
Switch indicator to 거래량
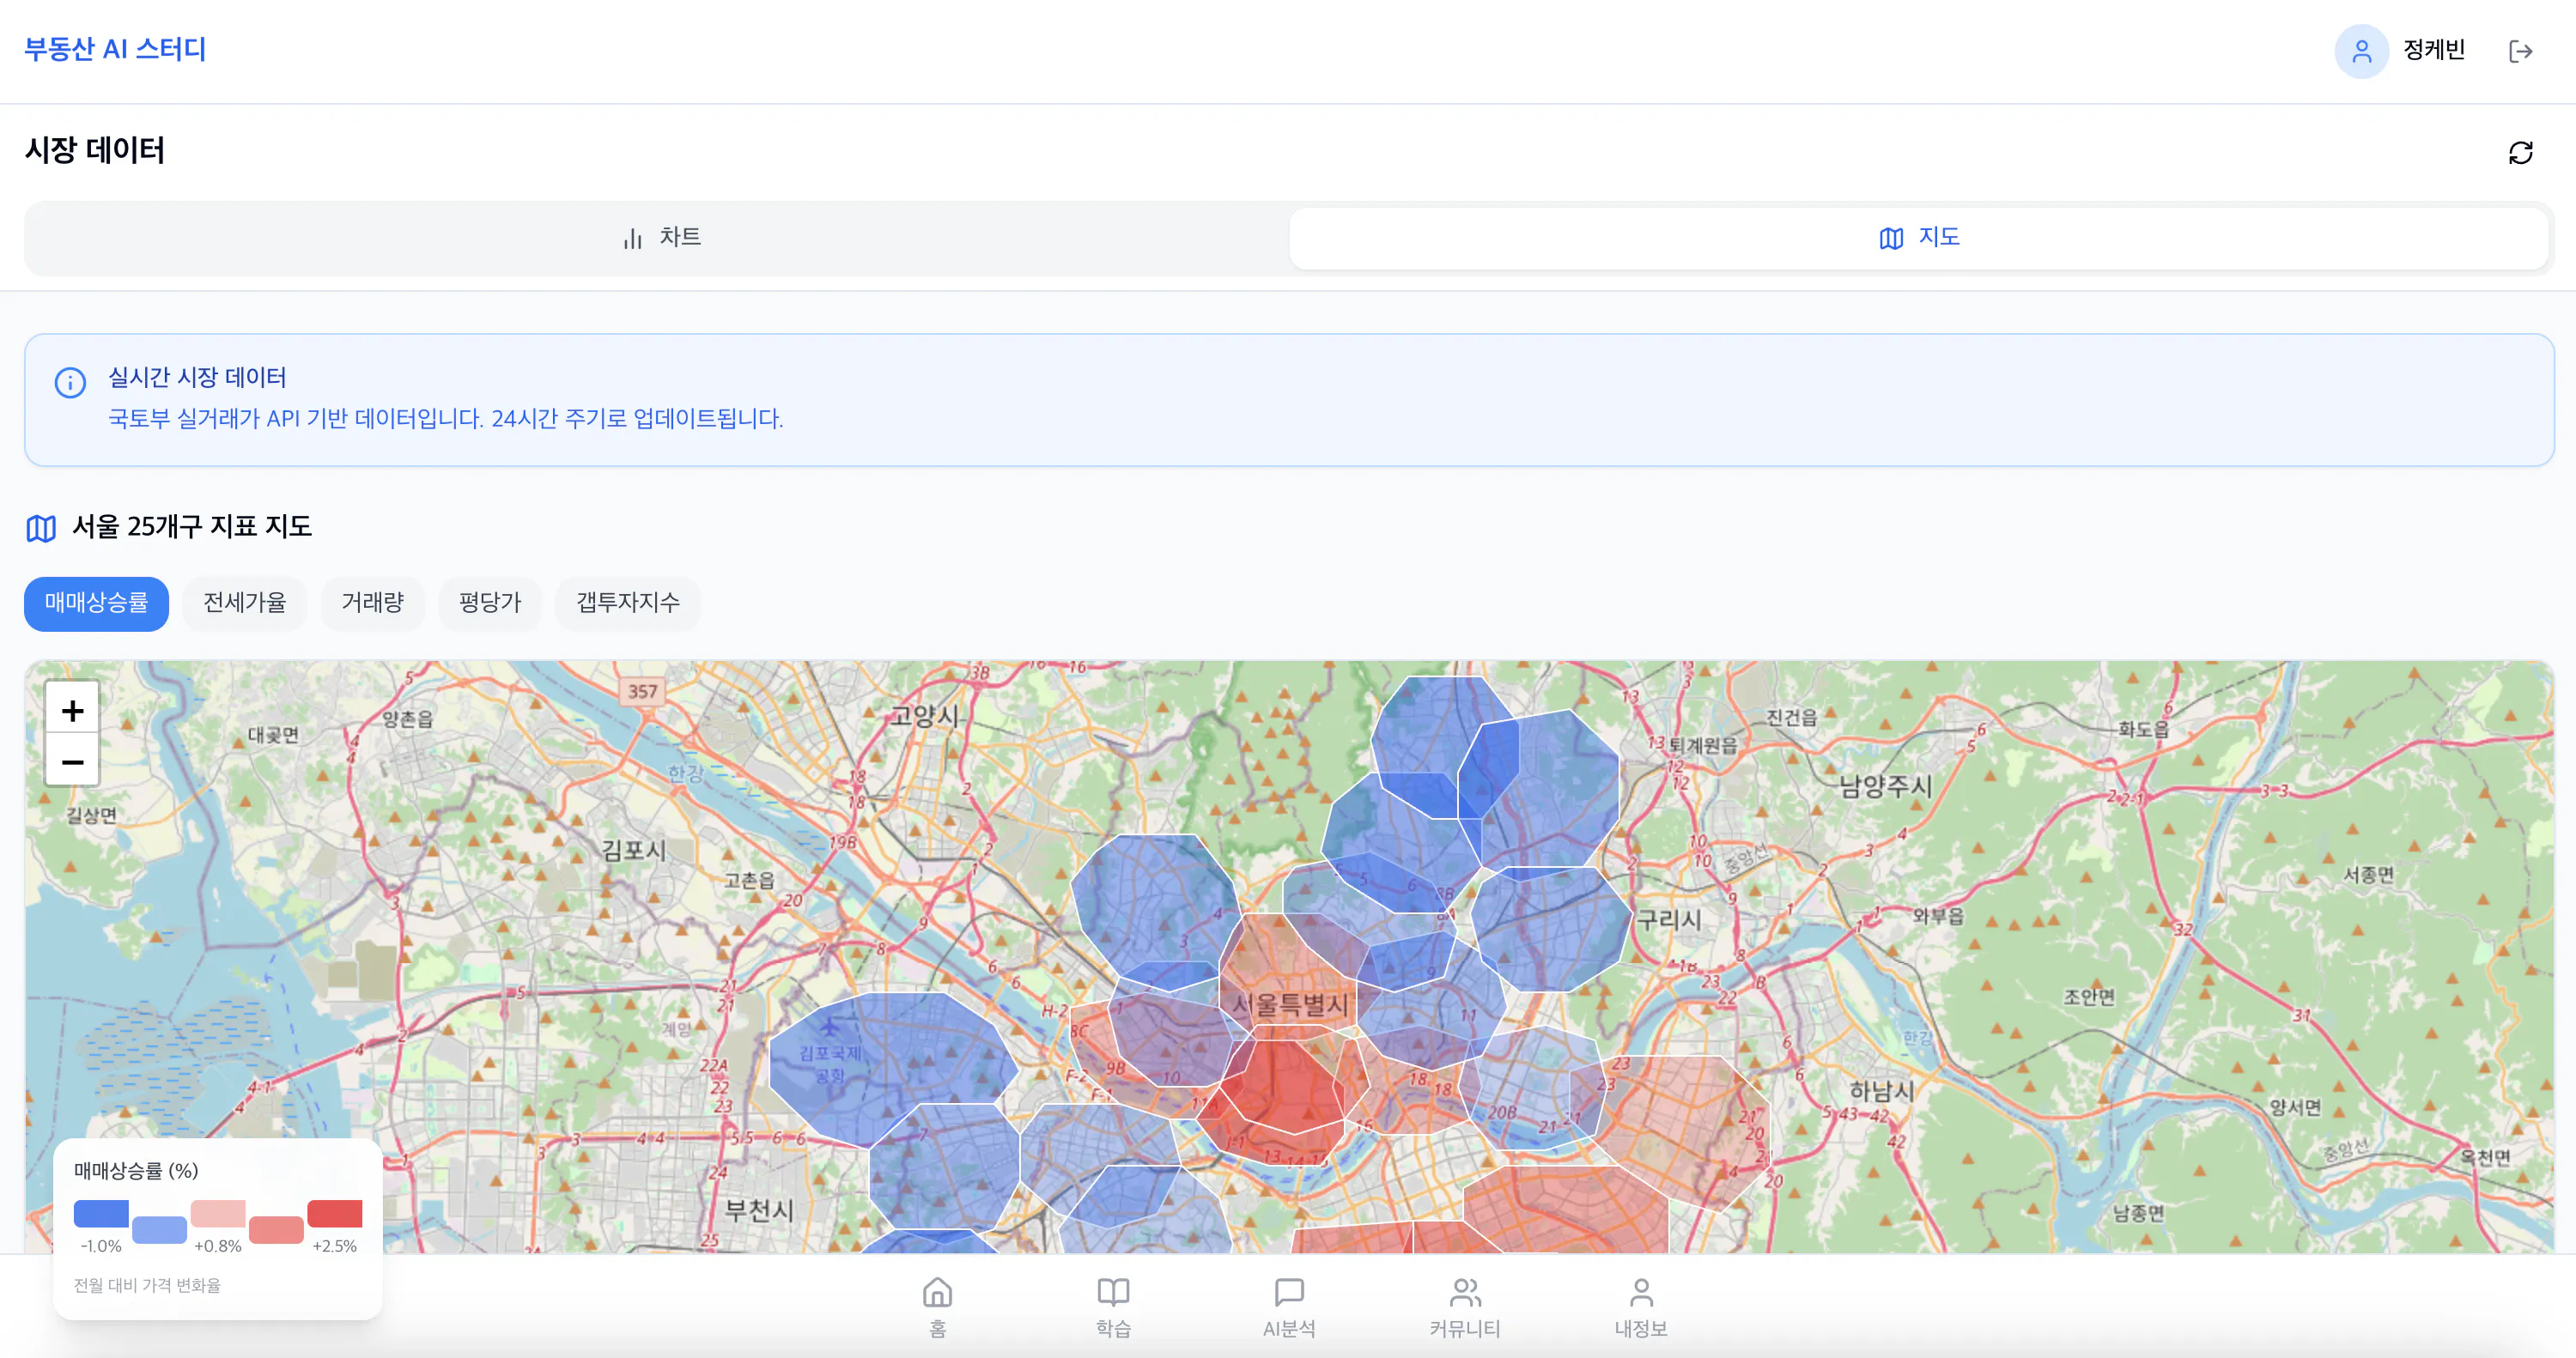(x=372, y=603)
